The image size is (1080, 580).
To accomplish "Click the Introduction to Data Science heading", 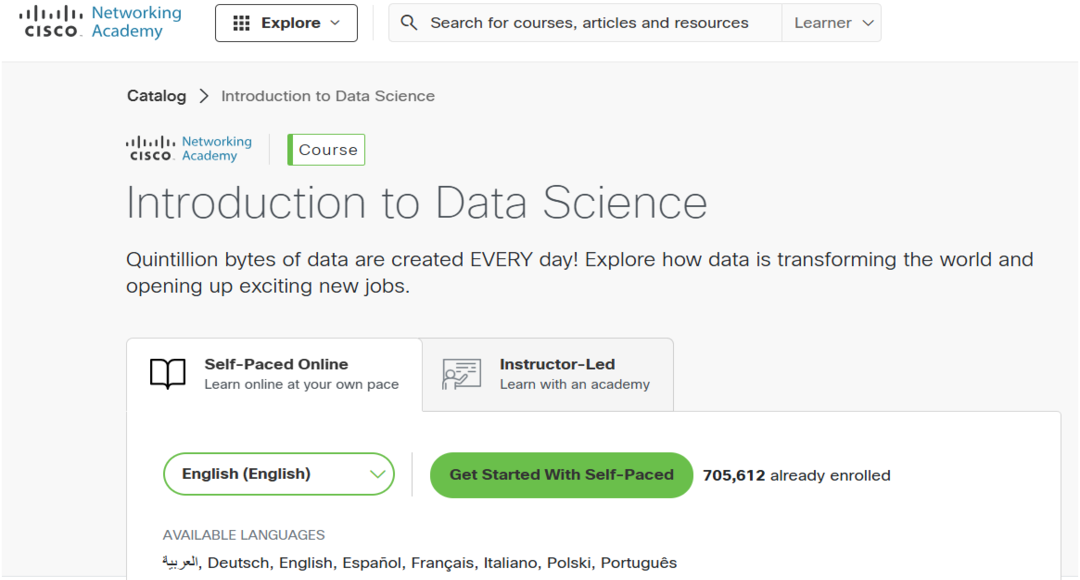I will click(x=417, y=202).
